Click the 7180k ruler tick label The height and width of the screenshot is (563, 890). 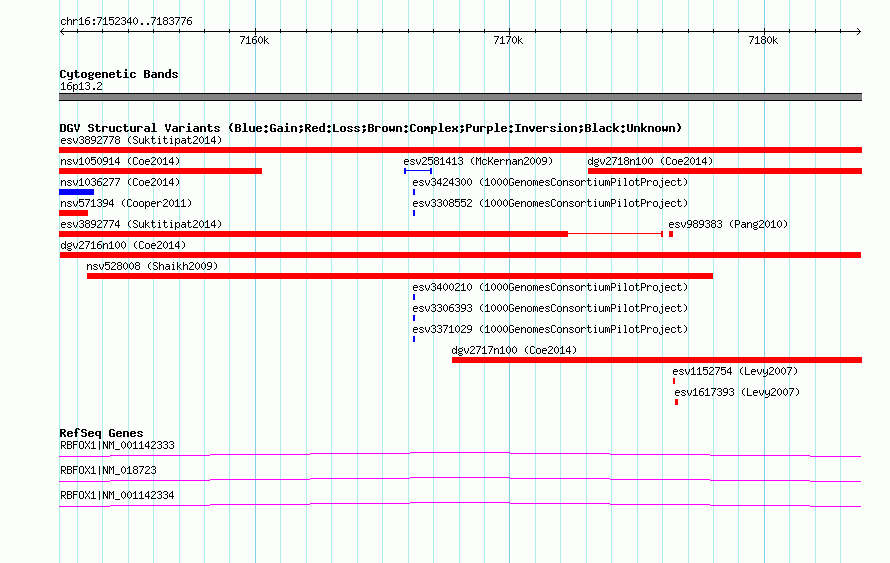click(763, 40)
